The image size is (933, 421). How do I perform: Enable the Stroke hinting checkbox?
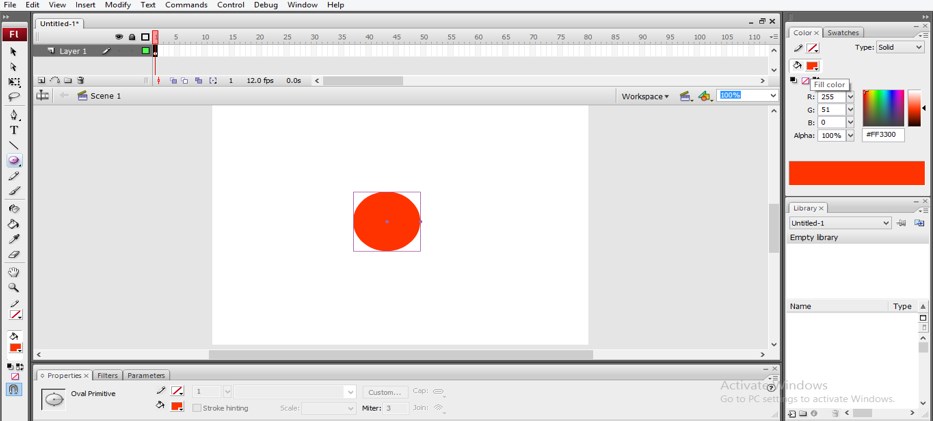[x=197, y=408]
